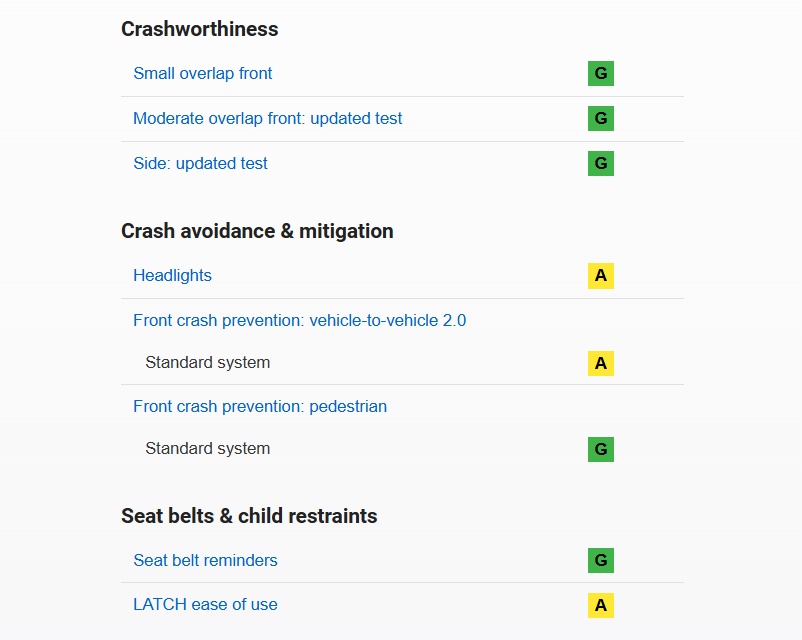Click the yellow A badge beside Headlights
The image size is (802, 640).
click(x=600, y=275)
